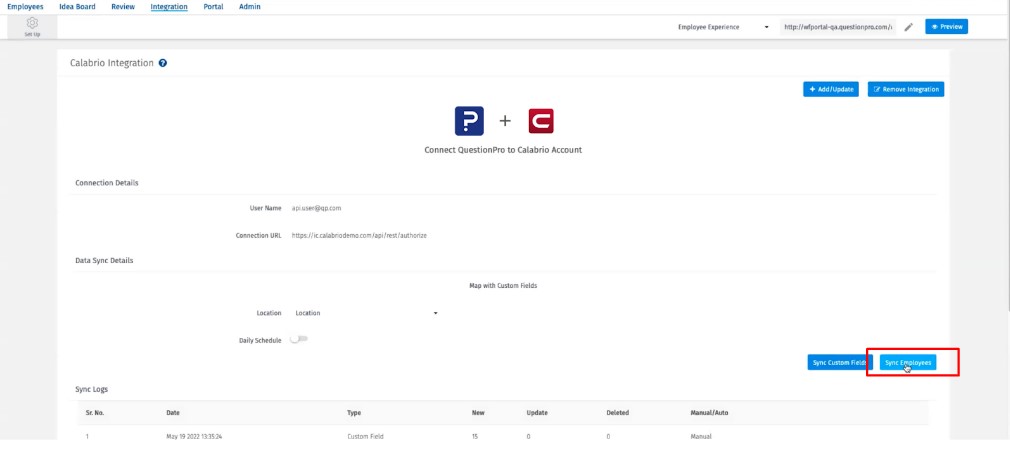
Task: Click the portal URL input field
Action: (838, 27)
